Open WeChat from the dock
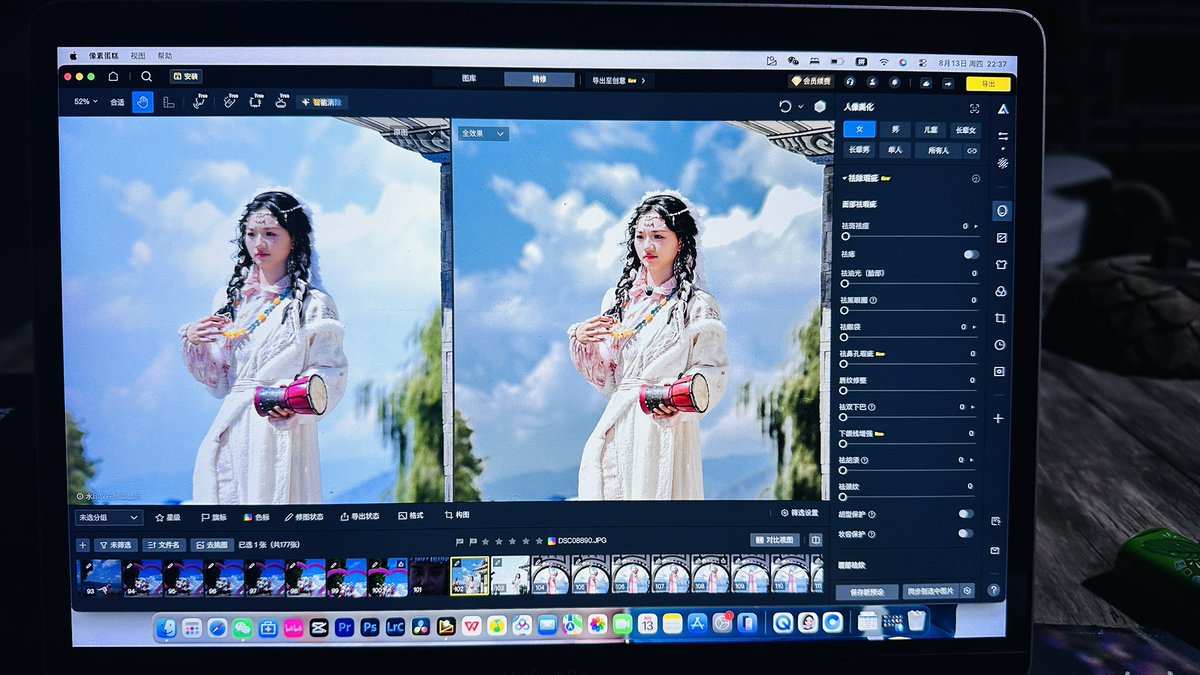The width and height of the screenshot is (1200, 675). coord(242,628)
